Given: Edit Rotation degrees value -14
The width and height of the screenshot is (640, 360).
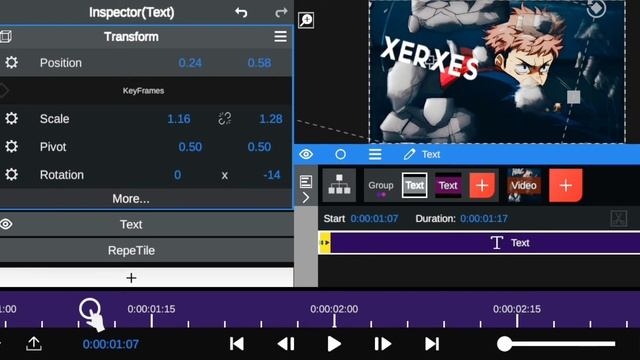Looking at the screenshot, I should pos(272,175).
